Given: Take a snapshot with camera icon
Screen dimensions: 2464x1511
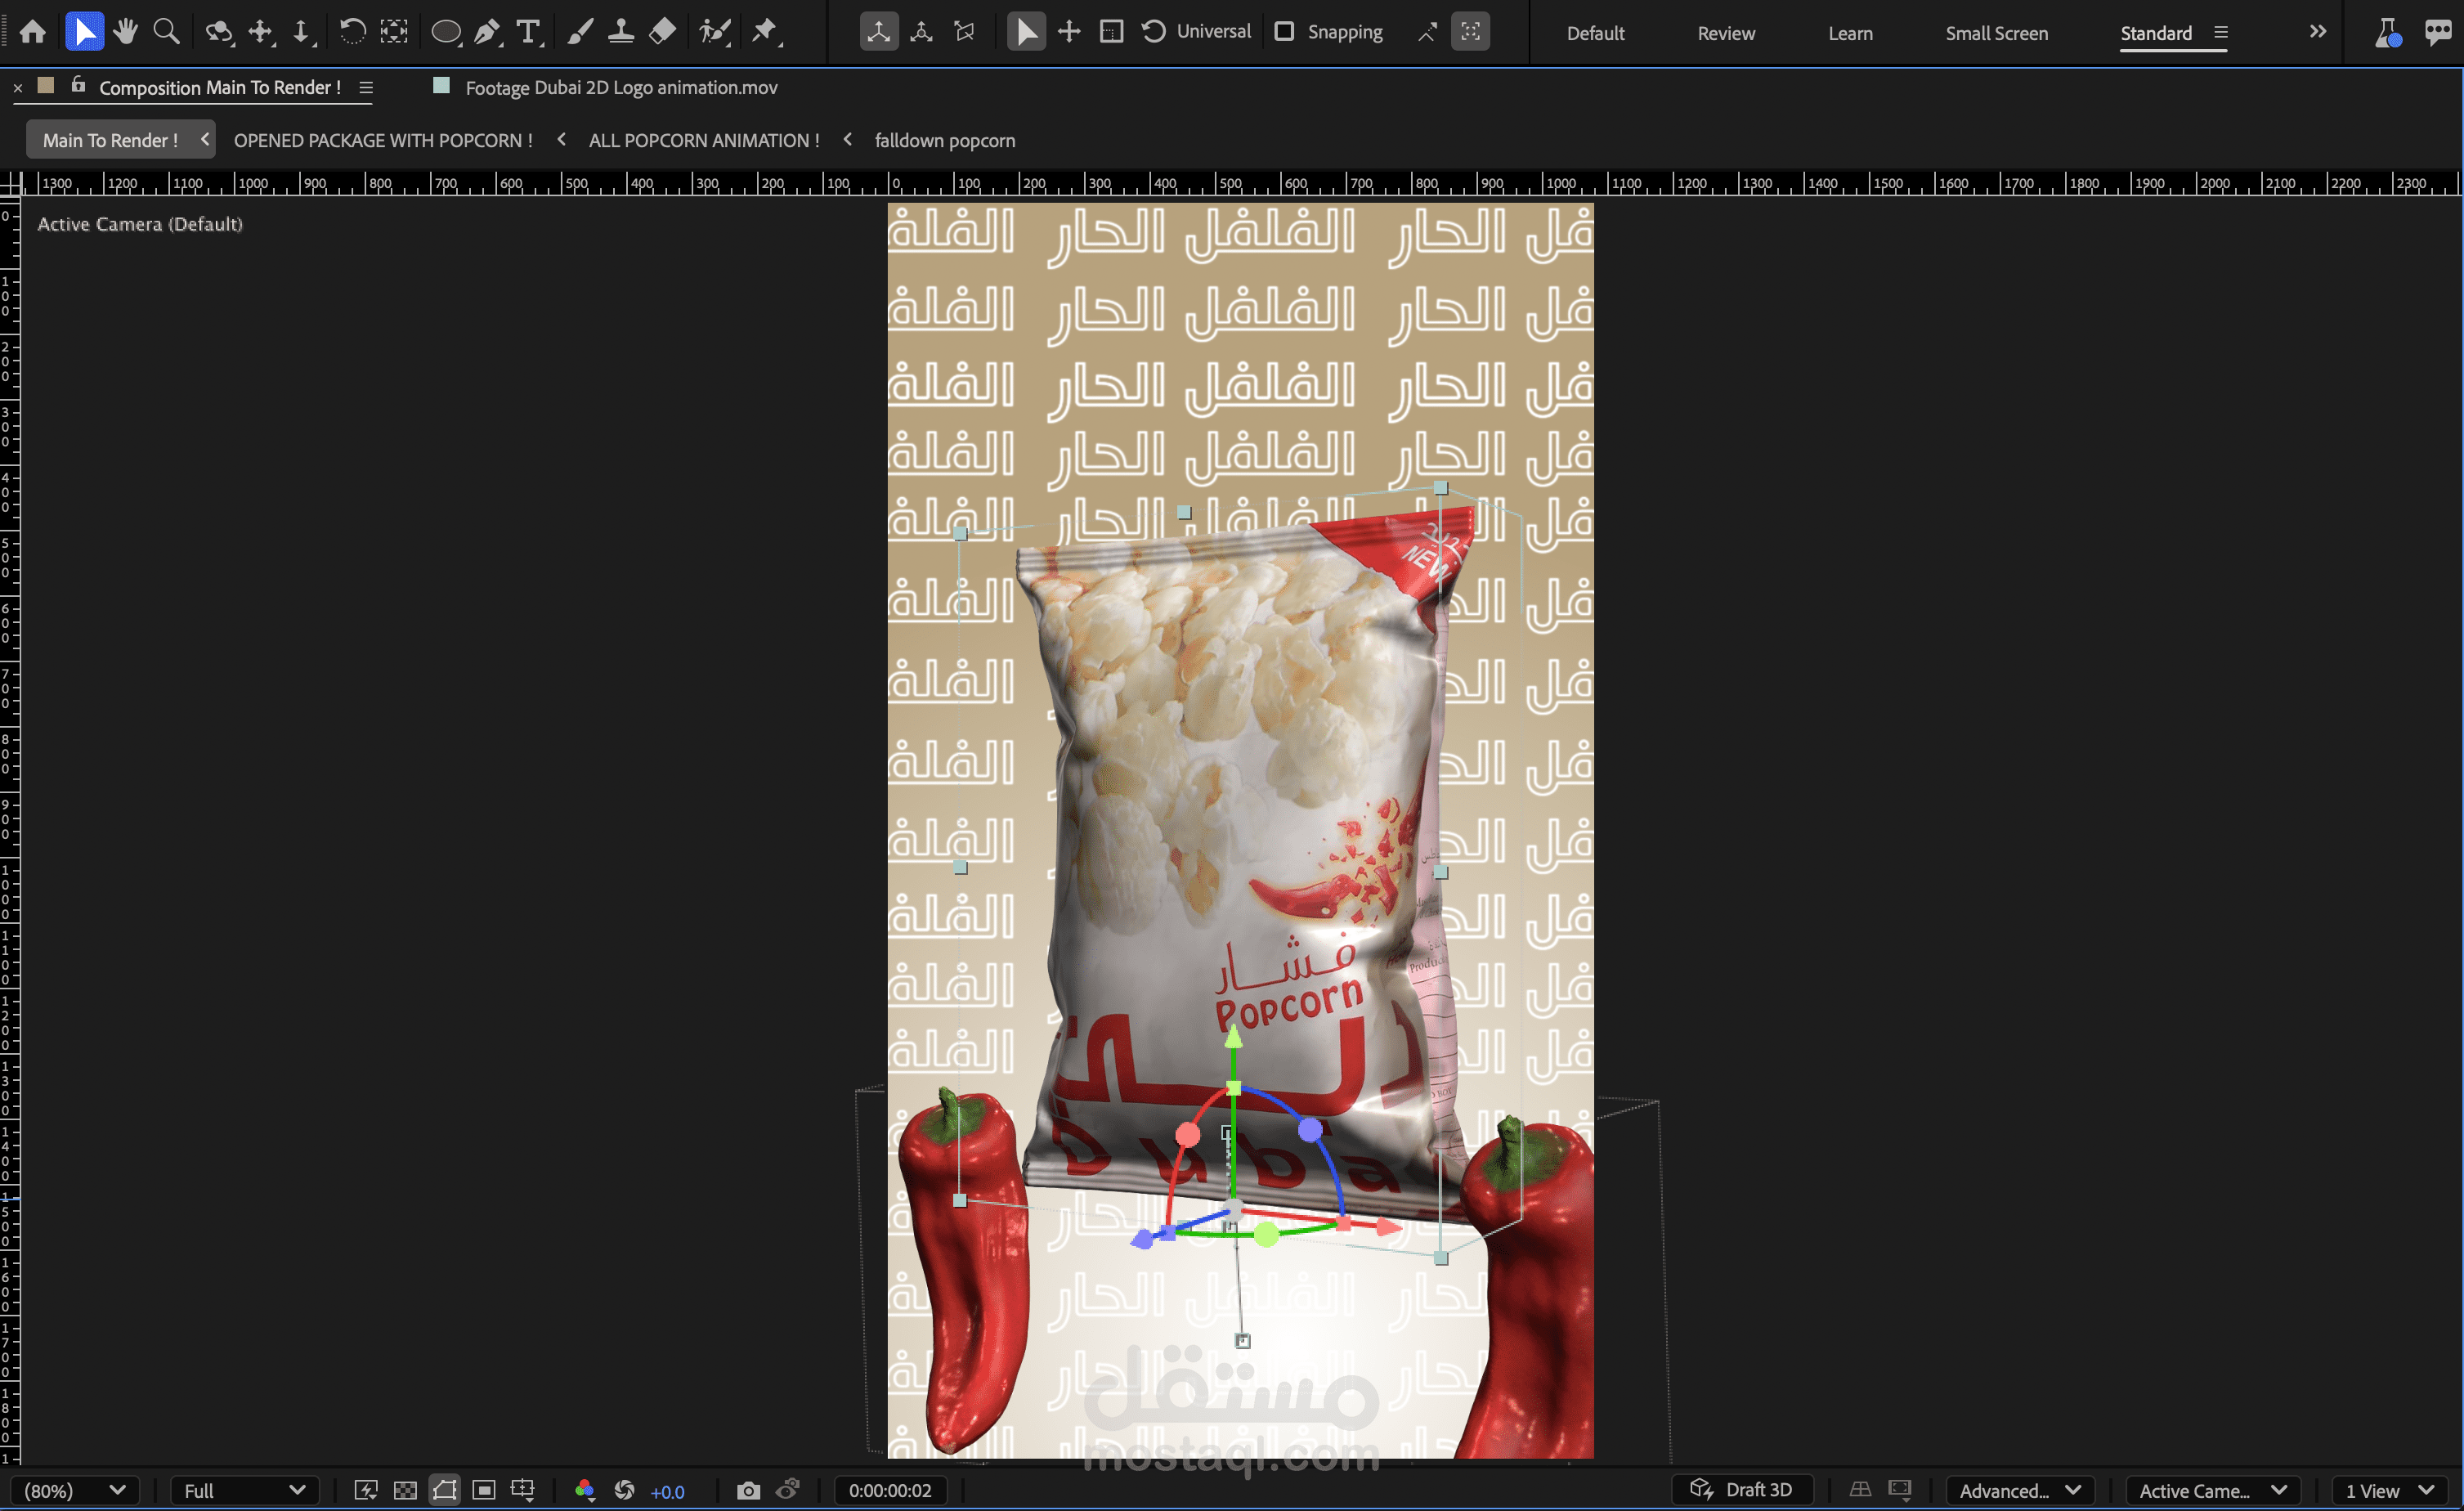Looking at the screenshot, I should click(748, 1490).
